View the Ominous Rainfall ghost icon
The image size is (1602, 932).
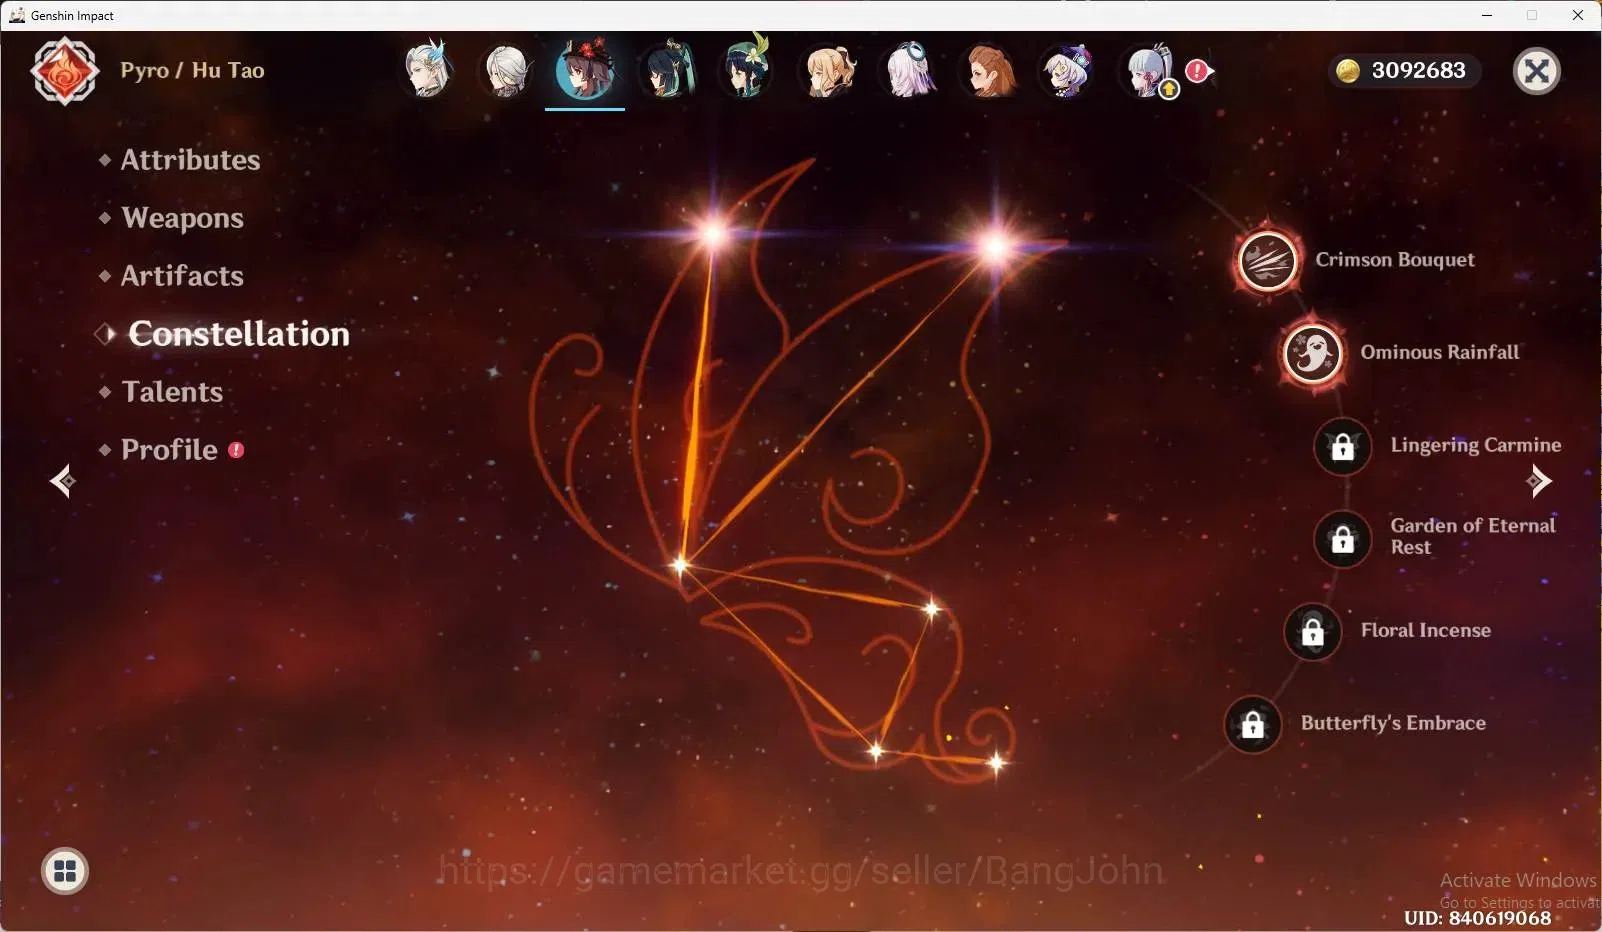point(1312,353)
